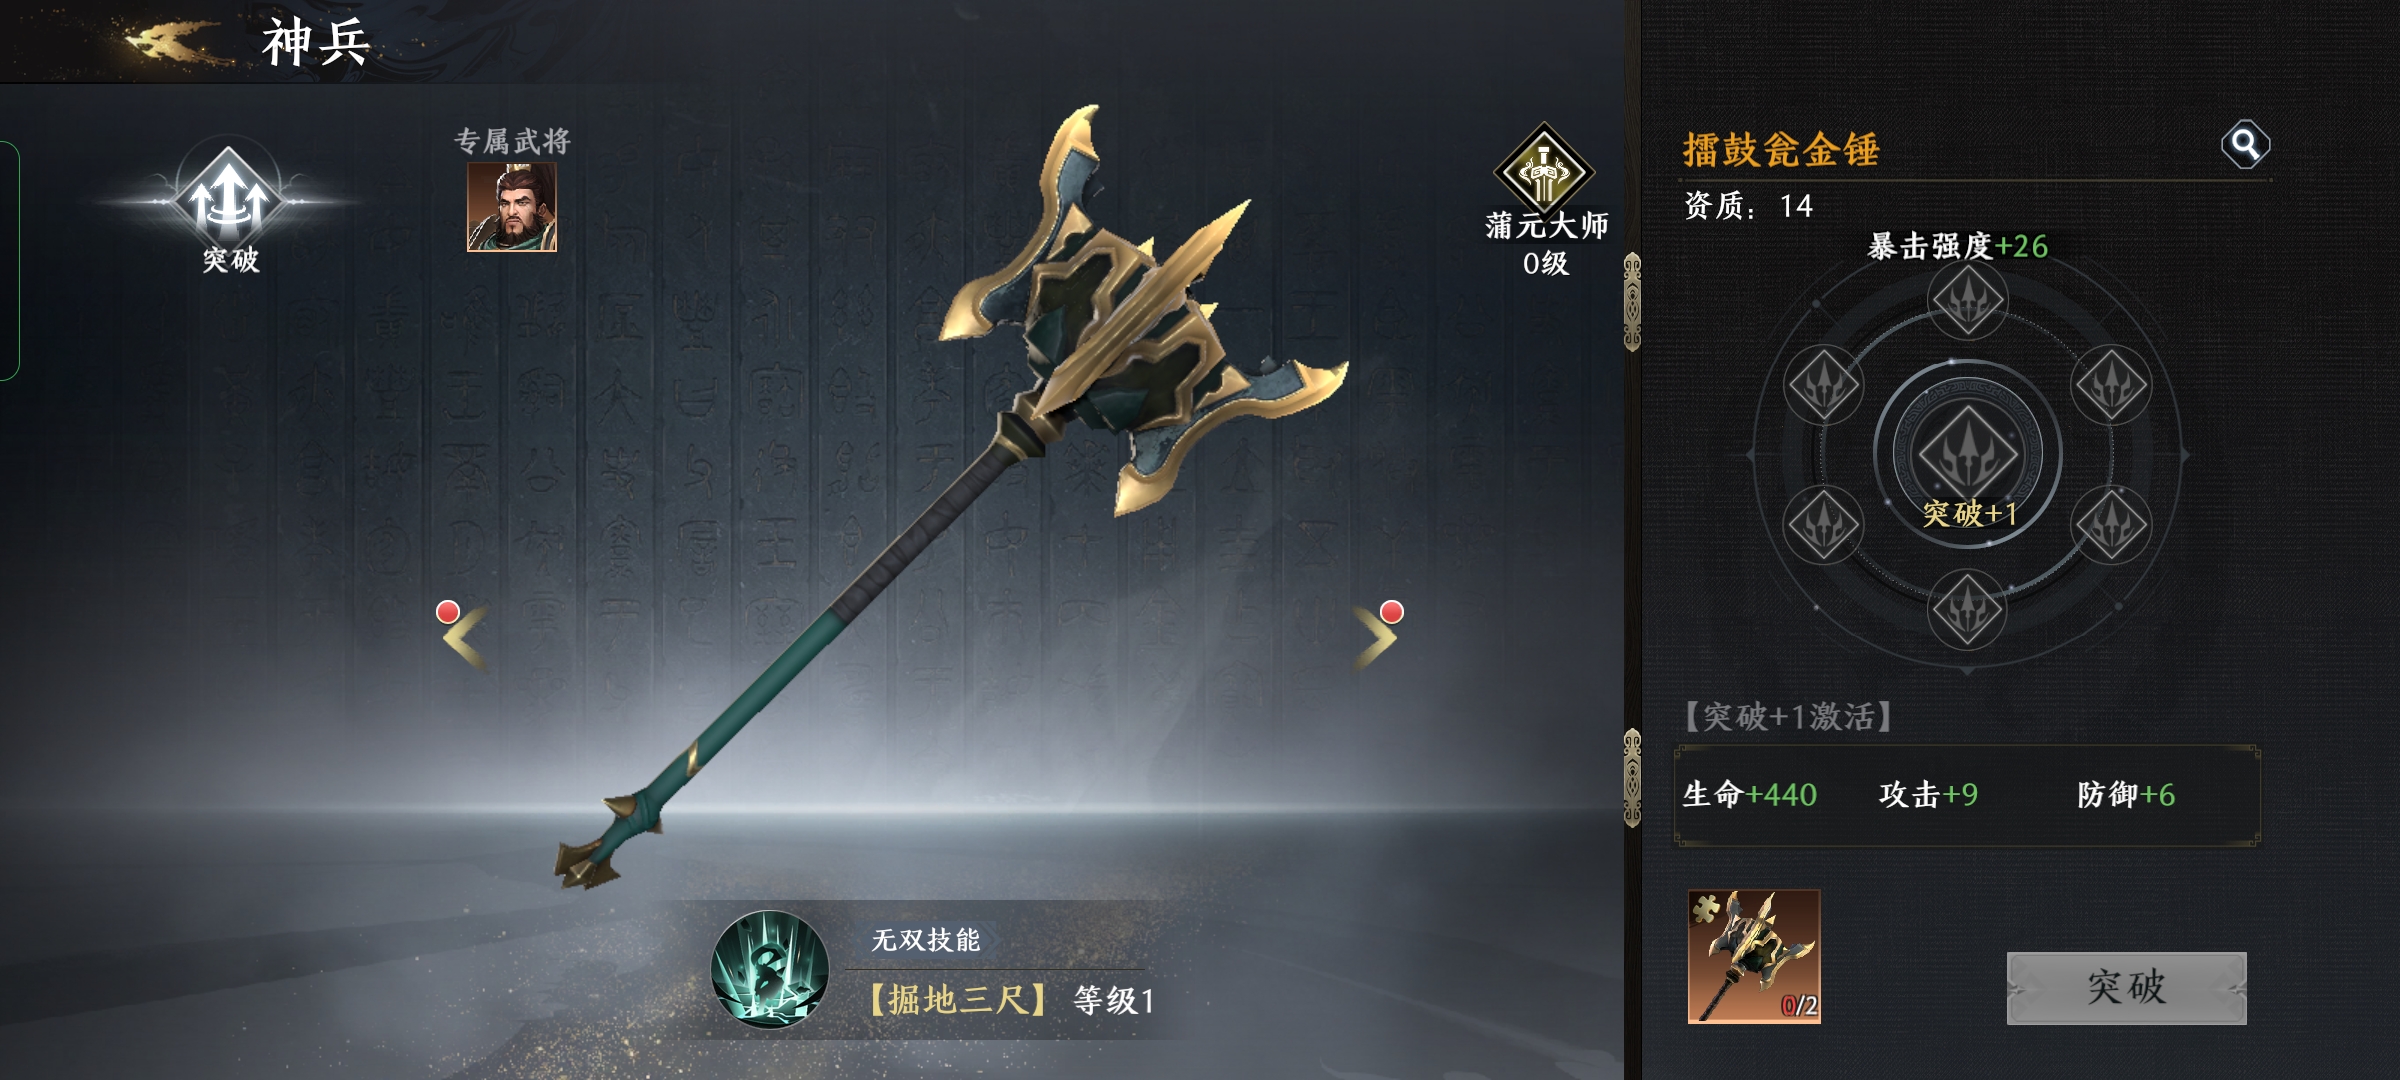Select the central 突破+1 emblem
Image resolution: width=2400 pixels, height=1080 pixels.
pos(1967,455)
